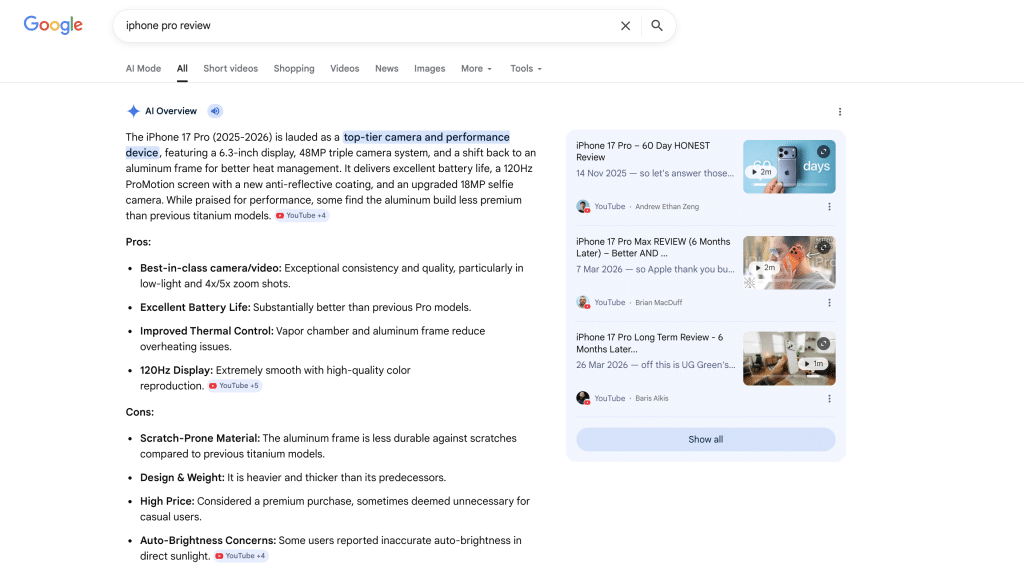
Task: Open options for Andrew Ethan Zeng video
Action: [x=829, y=207]
